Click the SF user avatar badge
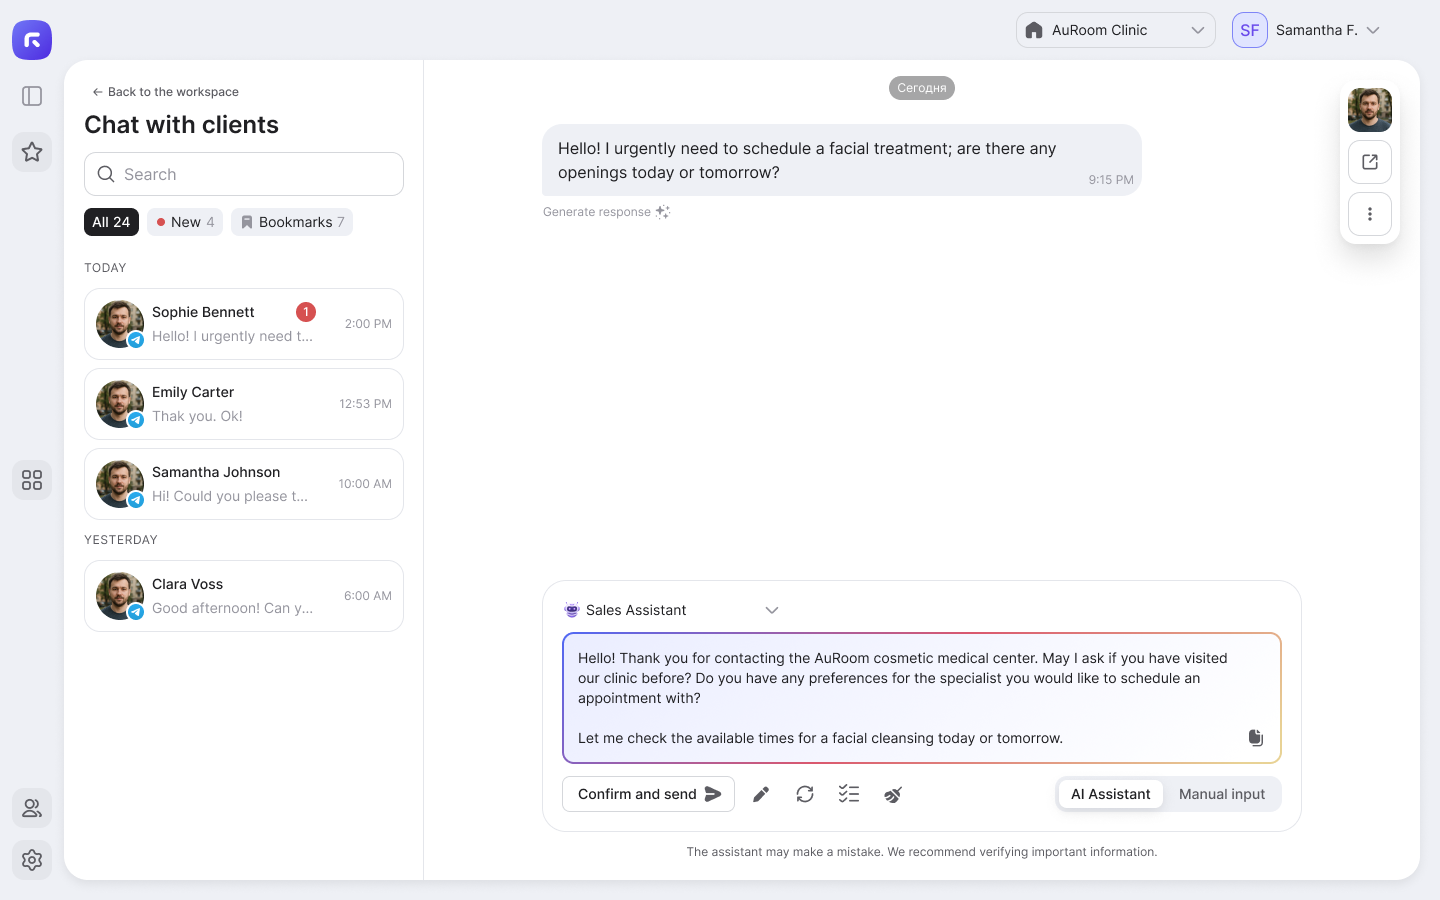1440x900 pixels. (1250, 30)
